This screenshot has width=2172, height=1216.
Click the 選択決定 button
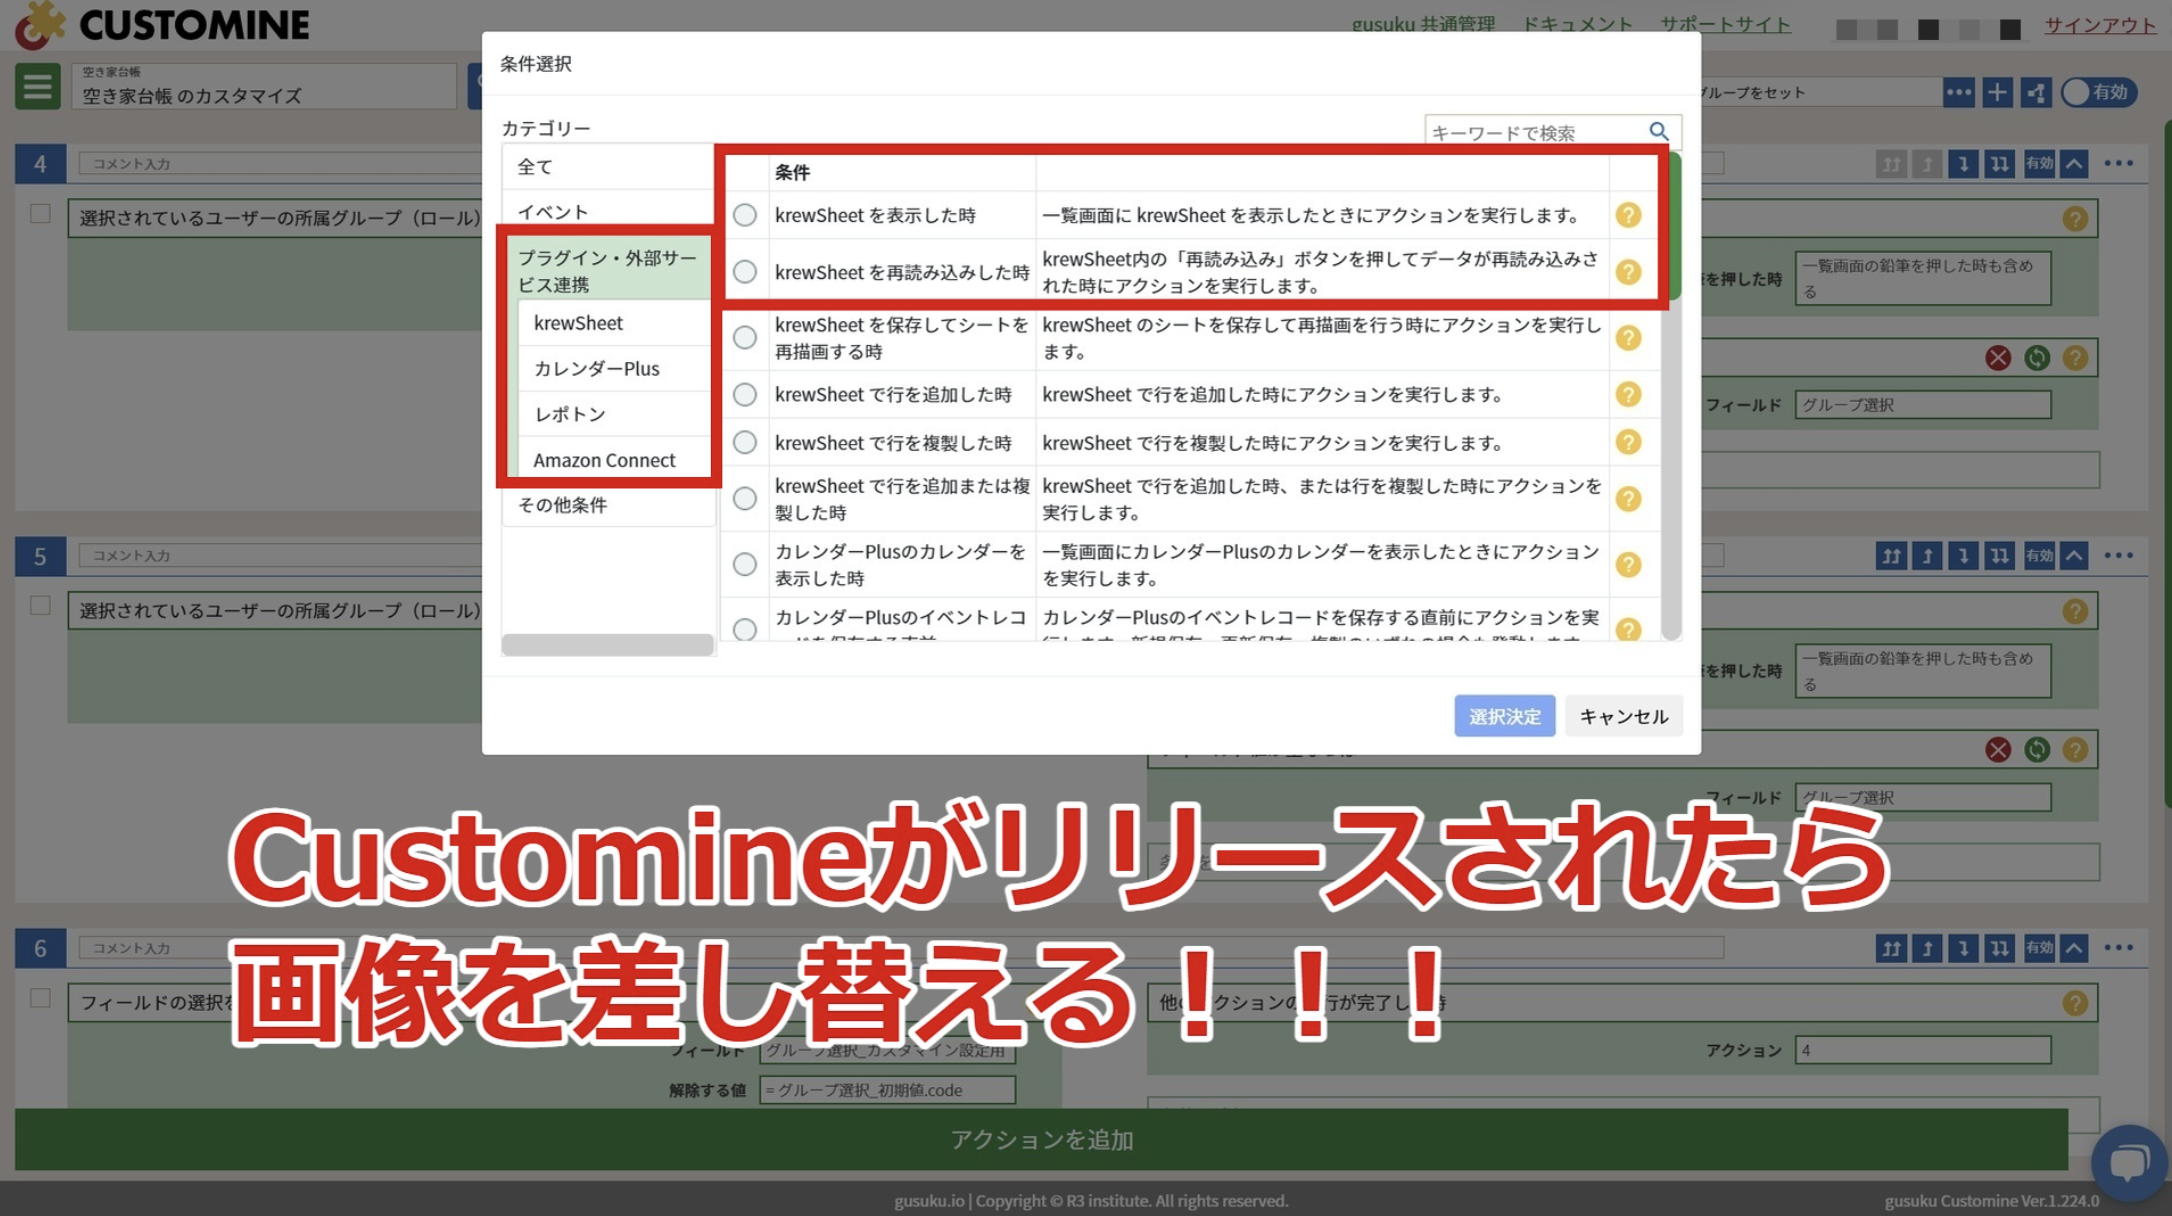point(1503,716)
